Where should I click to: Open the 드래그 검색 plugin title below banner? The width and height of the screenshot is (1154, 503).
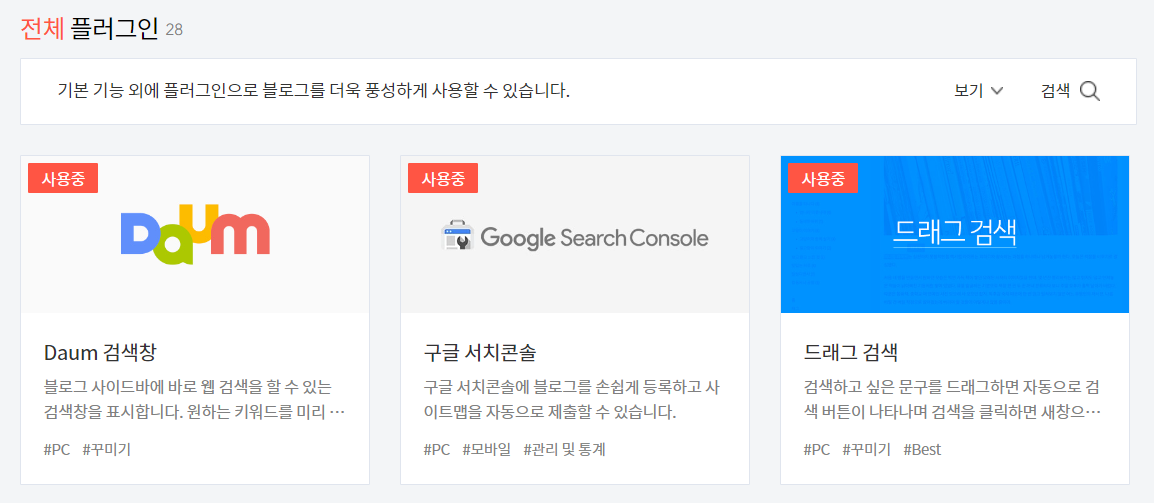pyautogui.click(x=850, y=352)
